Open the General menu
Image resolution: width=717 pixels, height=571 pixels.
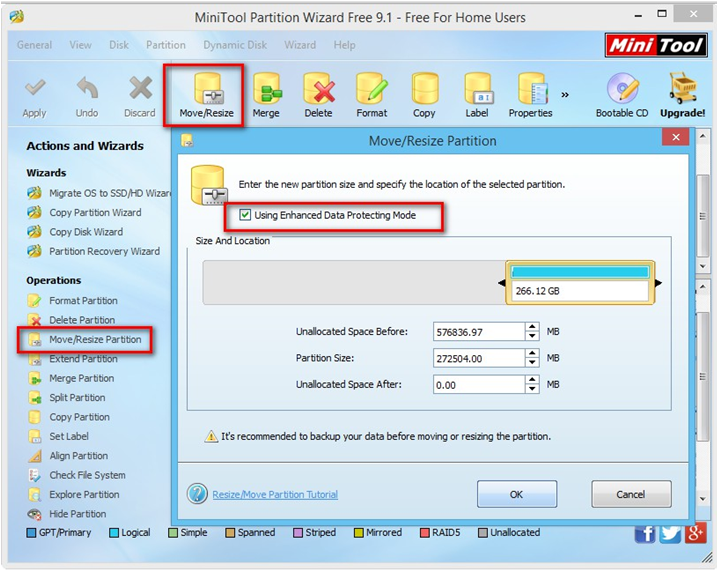tap(34, 45)
